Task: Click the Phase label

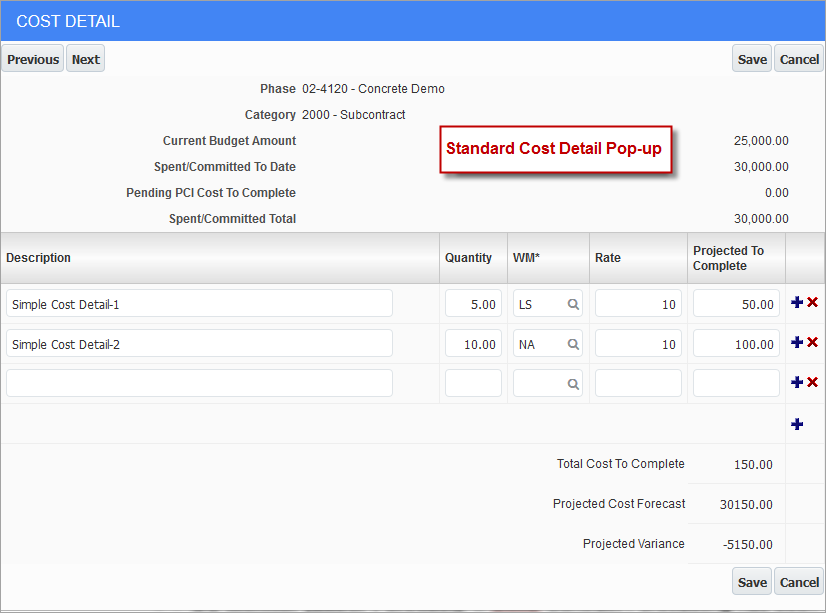Action: tap(278, 88)
